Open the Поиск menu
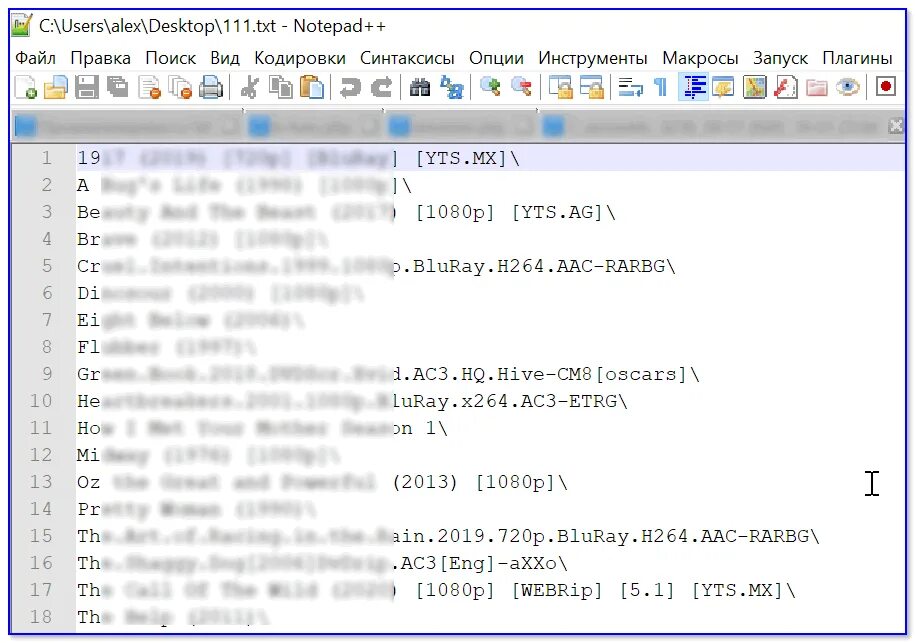This screenshot has height=643, width=915. point(170,58)
